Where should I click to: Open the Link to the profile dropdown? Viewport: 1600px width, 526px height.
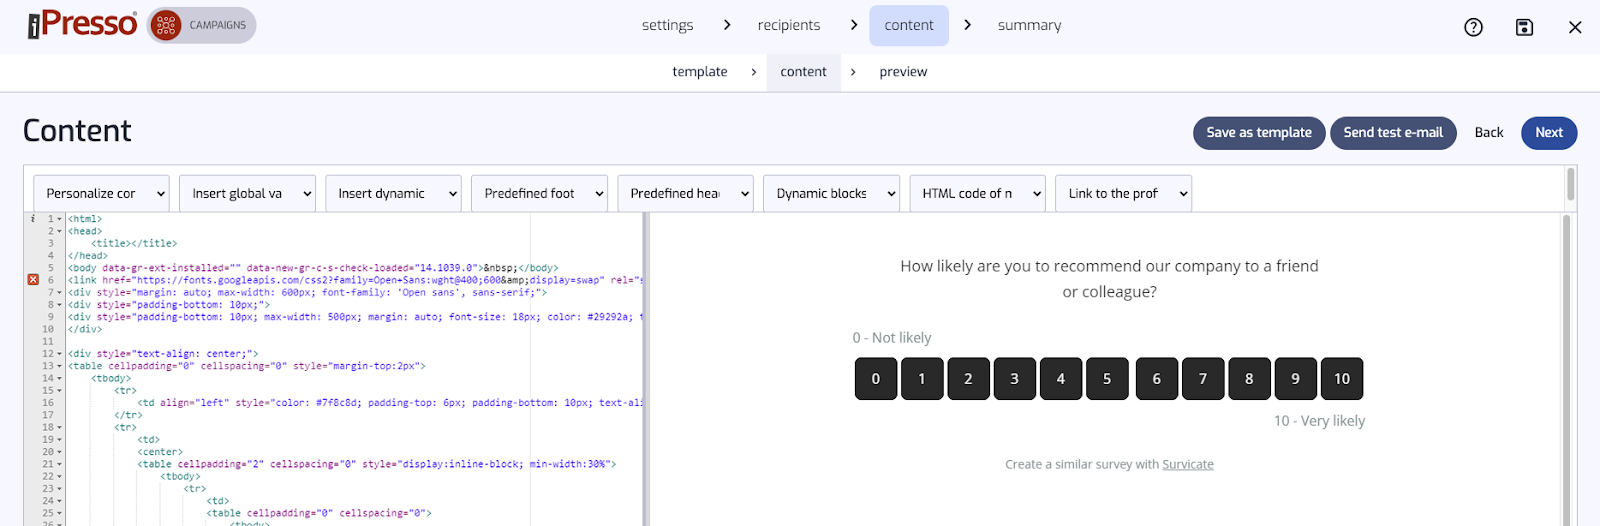tap(1123, 193)
